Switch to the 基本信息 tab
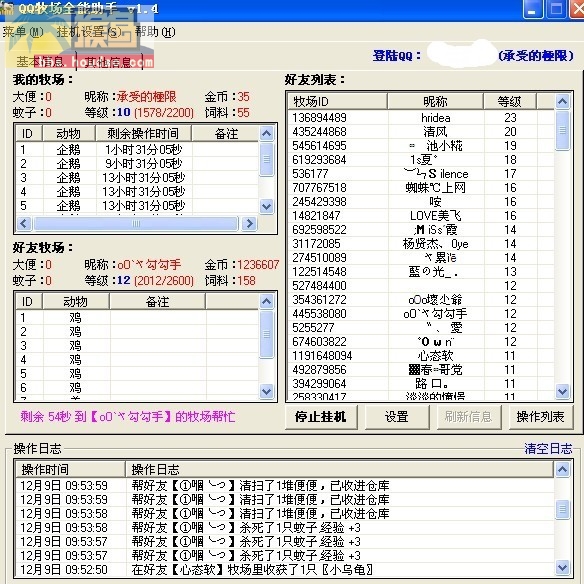The image size is (584, 584). [x=40, y=61]
